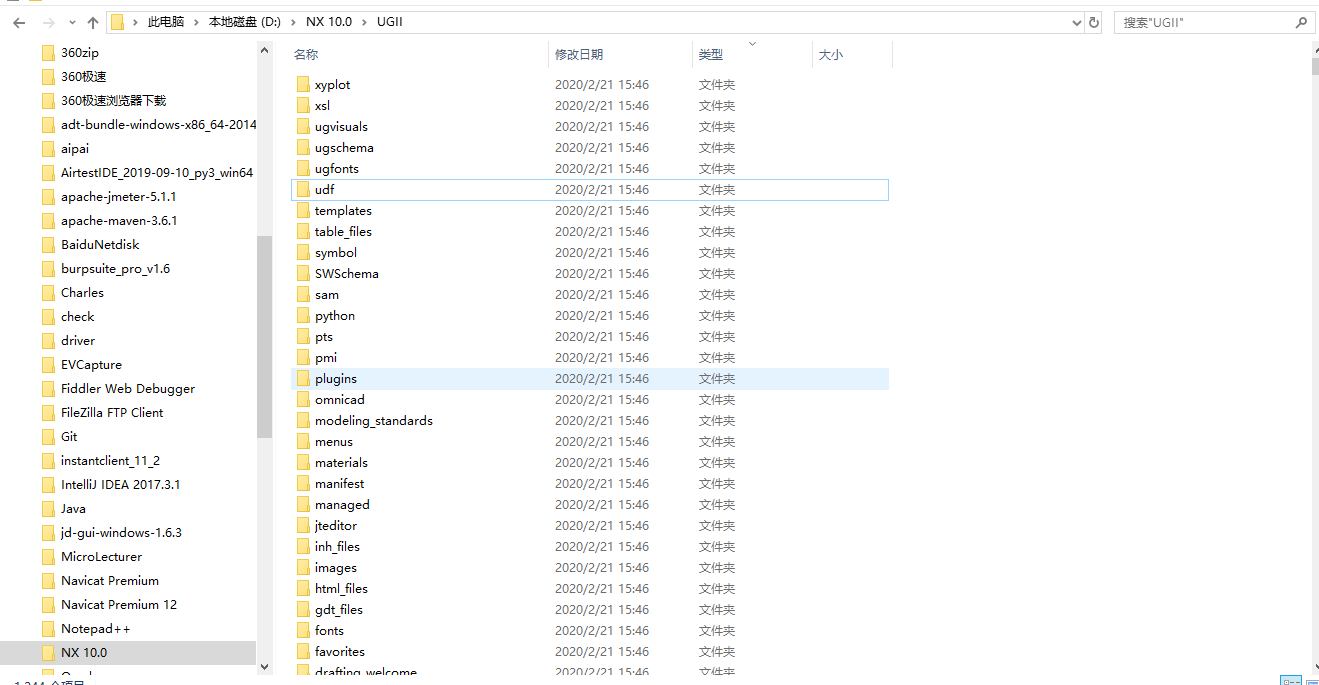Open Navicat Premium 12 tree folder
The image size is (1319, 685).
pos(119,604)
